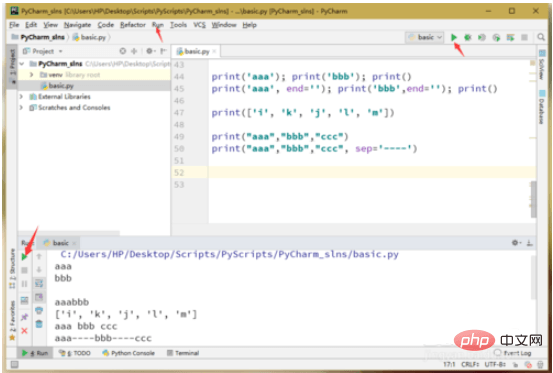Click the Collapse All icon in the Project panel
553x373 pixels.
click(x=134, y=51)
